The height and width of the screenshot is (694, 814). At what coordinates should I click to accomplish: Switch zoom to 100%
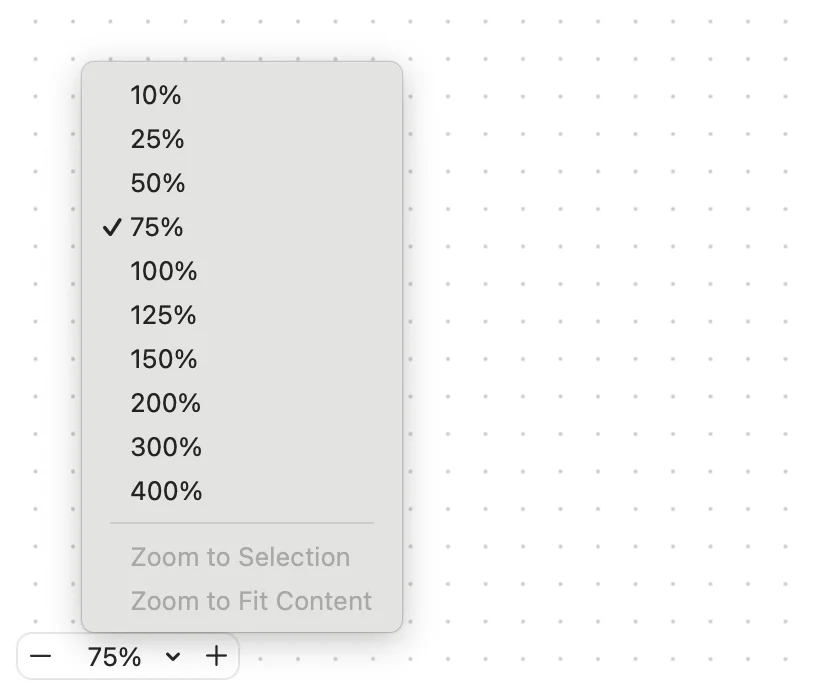164,272
